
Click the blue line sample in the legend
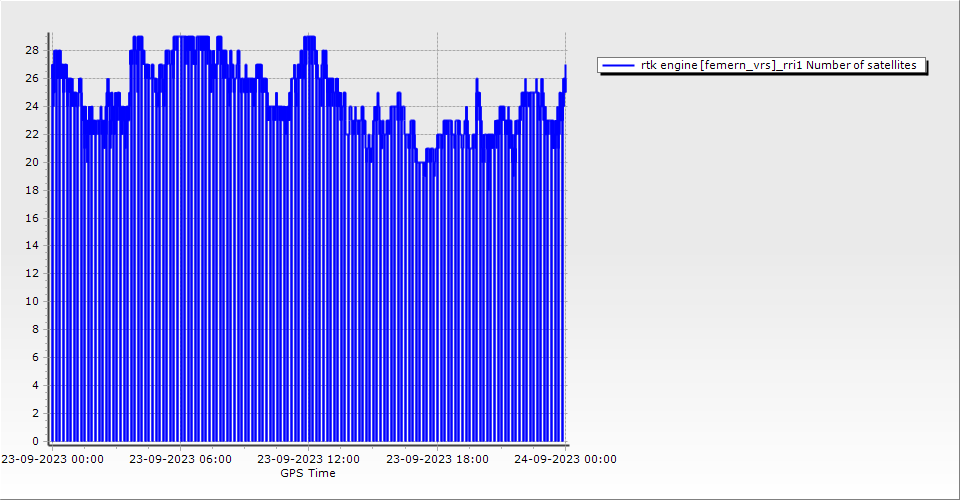(619, 65)
